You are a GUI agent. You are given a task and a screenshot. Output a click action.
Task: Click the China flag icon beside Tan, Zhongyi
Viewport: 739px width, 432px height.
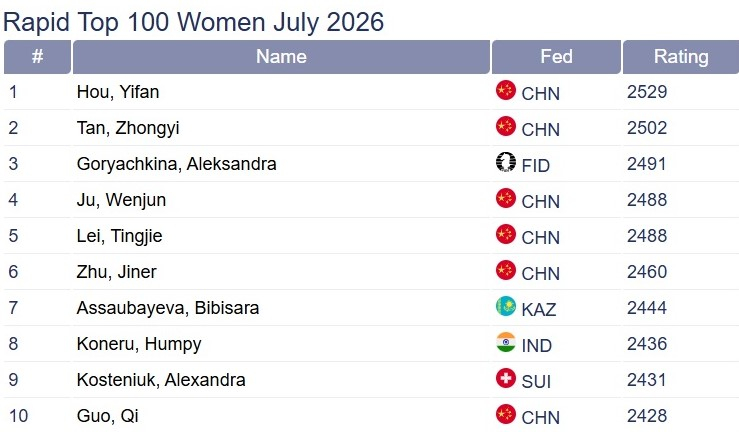click(x=506, y=126)
